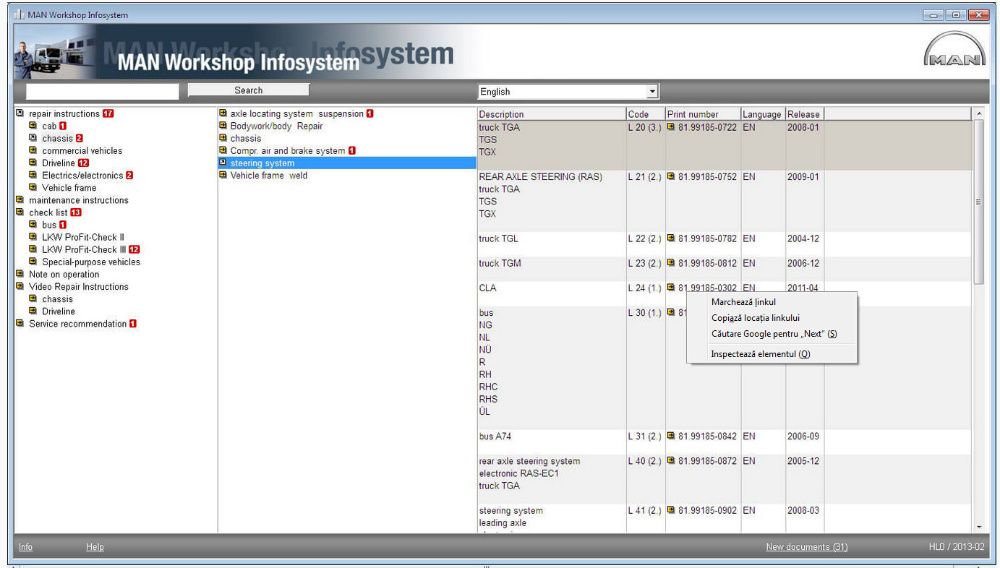Open the English language dropdown

pyautogui.click(x=652, y=92)
